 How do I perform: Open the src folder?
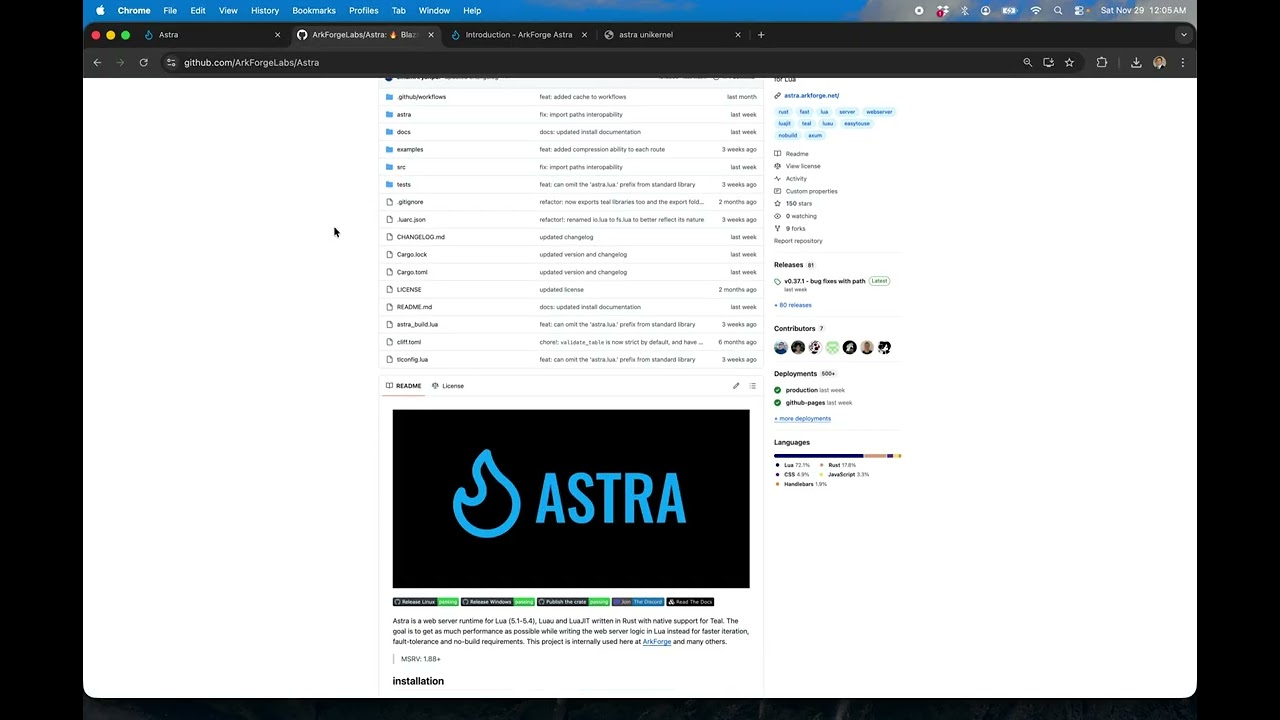coord(401,167)
